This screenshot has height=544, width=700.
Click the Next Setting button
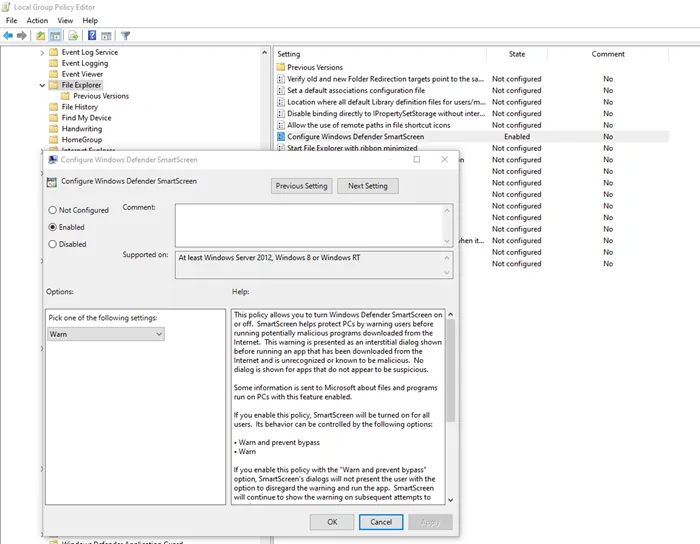tap(367, 186)
